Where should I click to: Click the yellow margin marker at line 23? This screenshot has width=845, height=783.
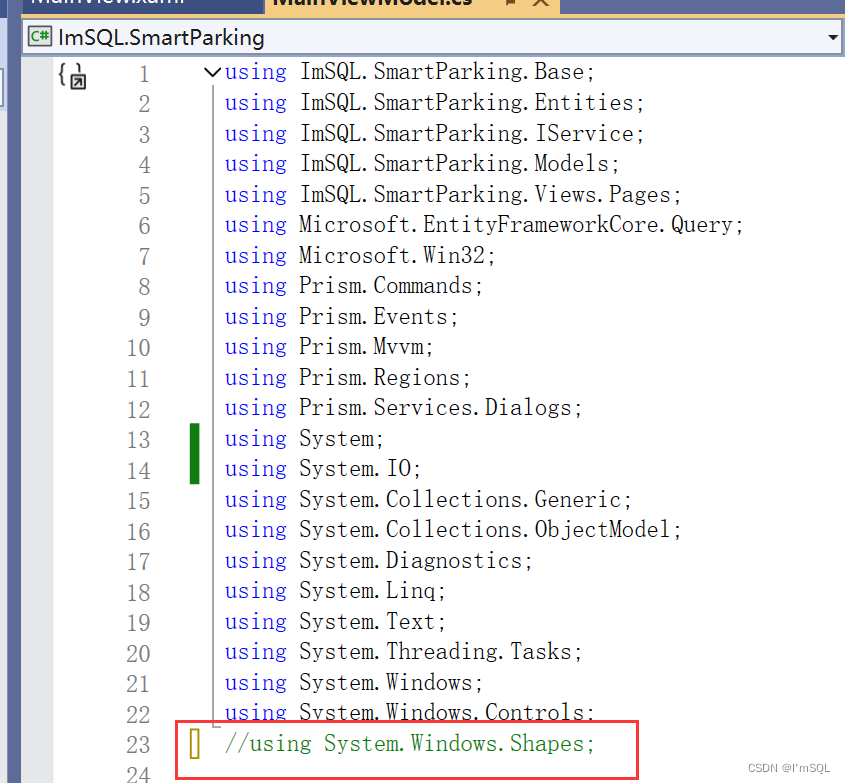coord(196,744)
